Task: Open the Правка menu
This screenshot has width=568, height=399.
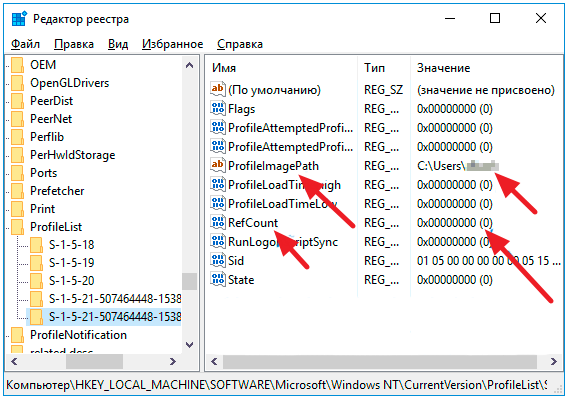Action: [x=74, y=44]
